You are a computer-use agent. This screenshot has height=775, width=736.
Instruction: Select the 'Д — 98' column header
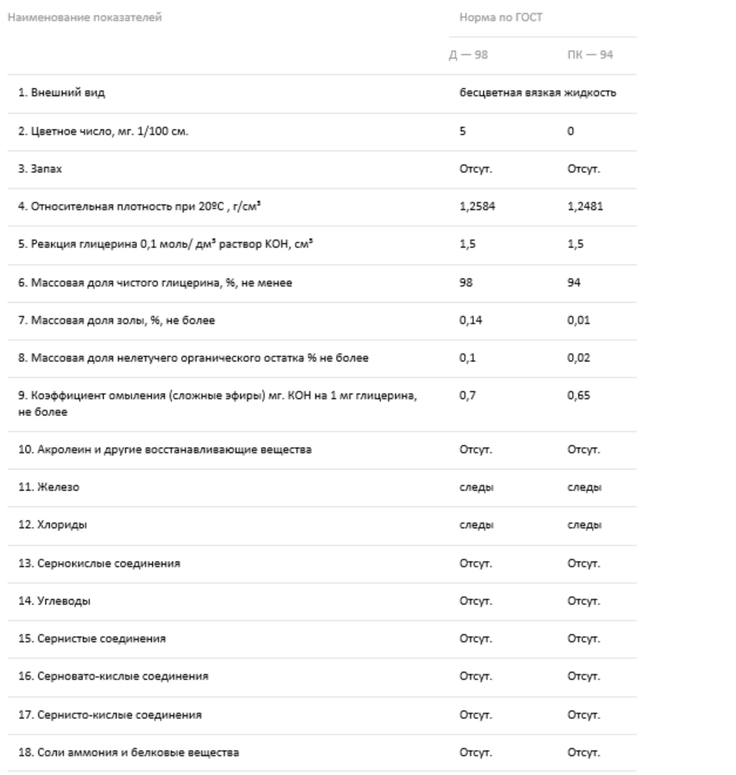[468, 55]
